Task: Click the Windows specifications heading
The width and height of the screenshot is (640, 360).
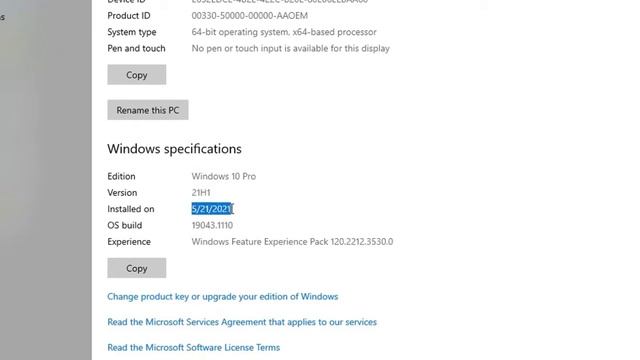Action: (174, 149)
